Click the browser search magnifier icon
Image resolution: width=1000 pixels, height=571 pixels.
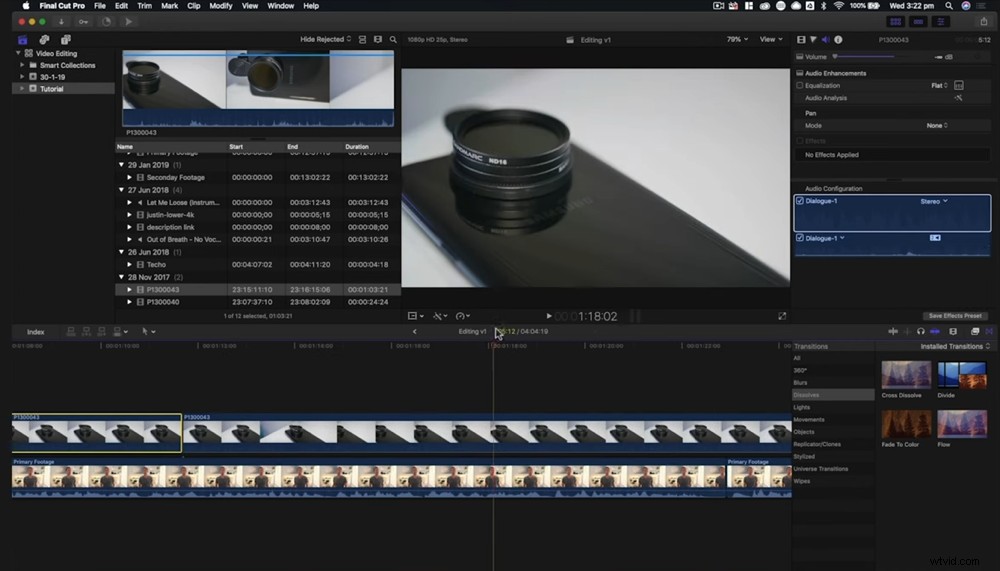pyautogui.click(x=393, y=40)
